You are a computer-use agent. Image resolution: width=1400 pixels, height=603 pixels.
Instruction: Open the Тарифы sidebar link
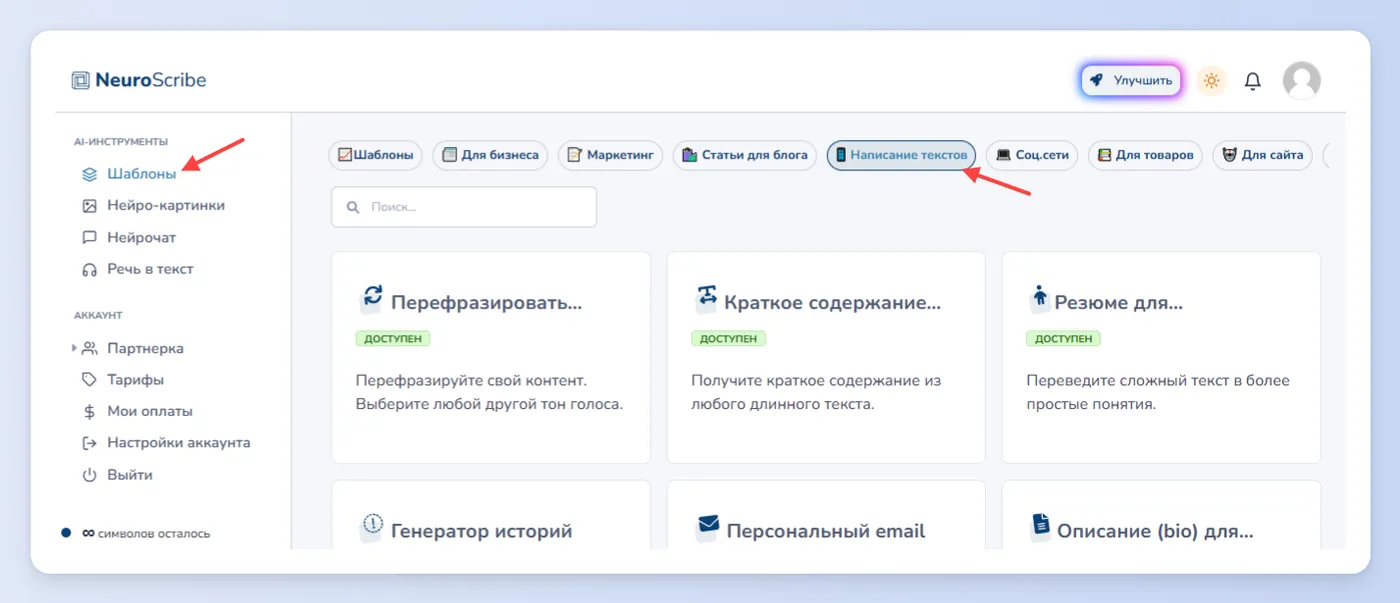click(x=135, y=380)
